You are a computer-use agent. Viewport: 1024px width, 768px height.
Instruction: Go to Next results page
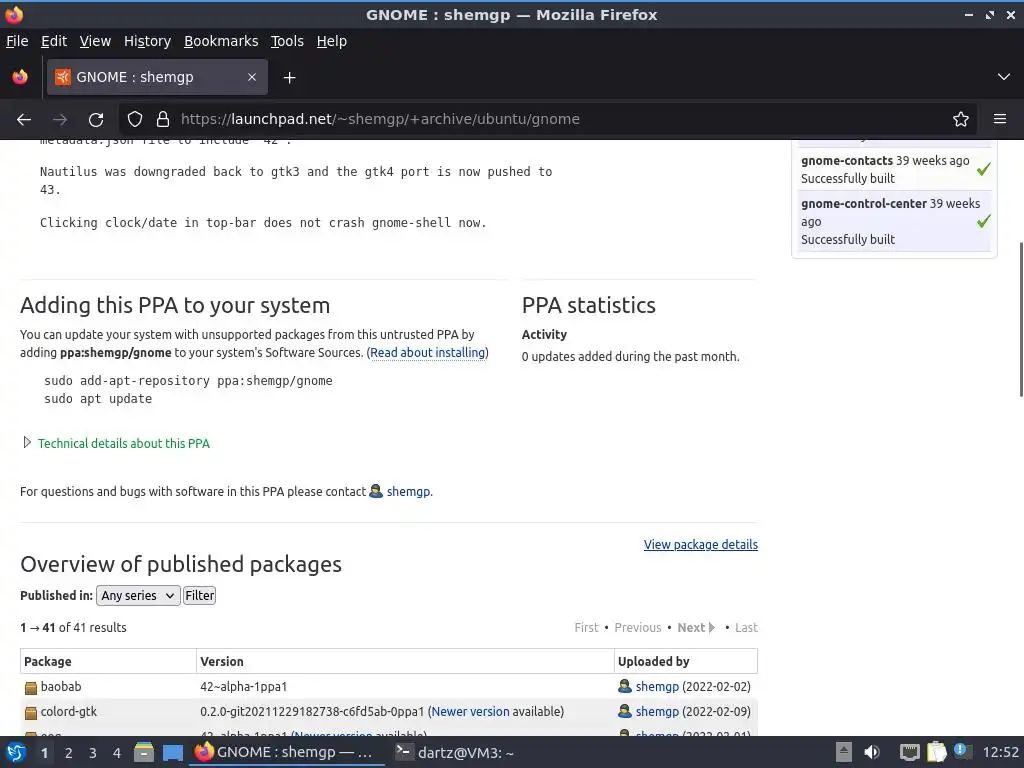click(696, 628)
